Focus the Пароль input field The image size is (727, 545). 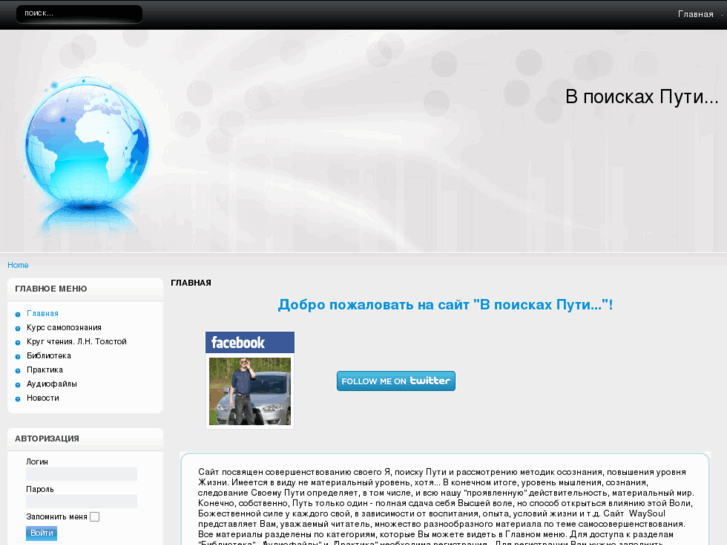(x=82, y=501)
